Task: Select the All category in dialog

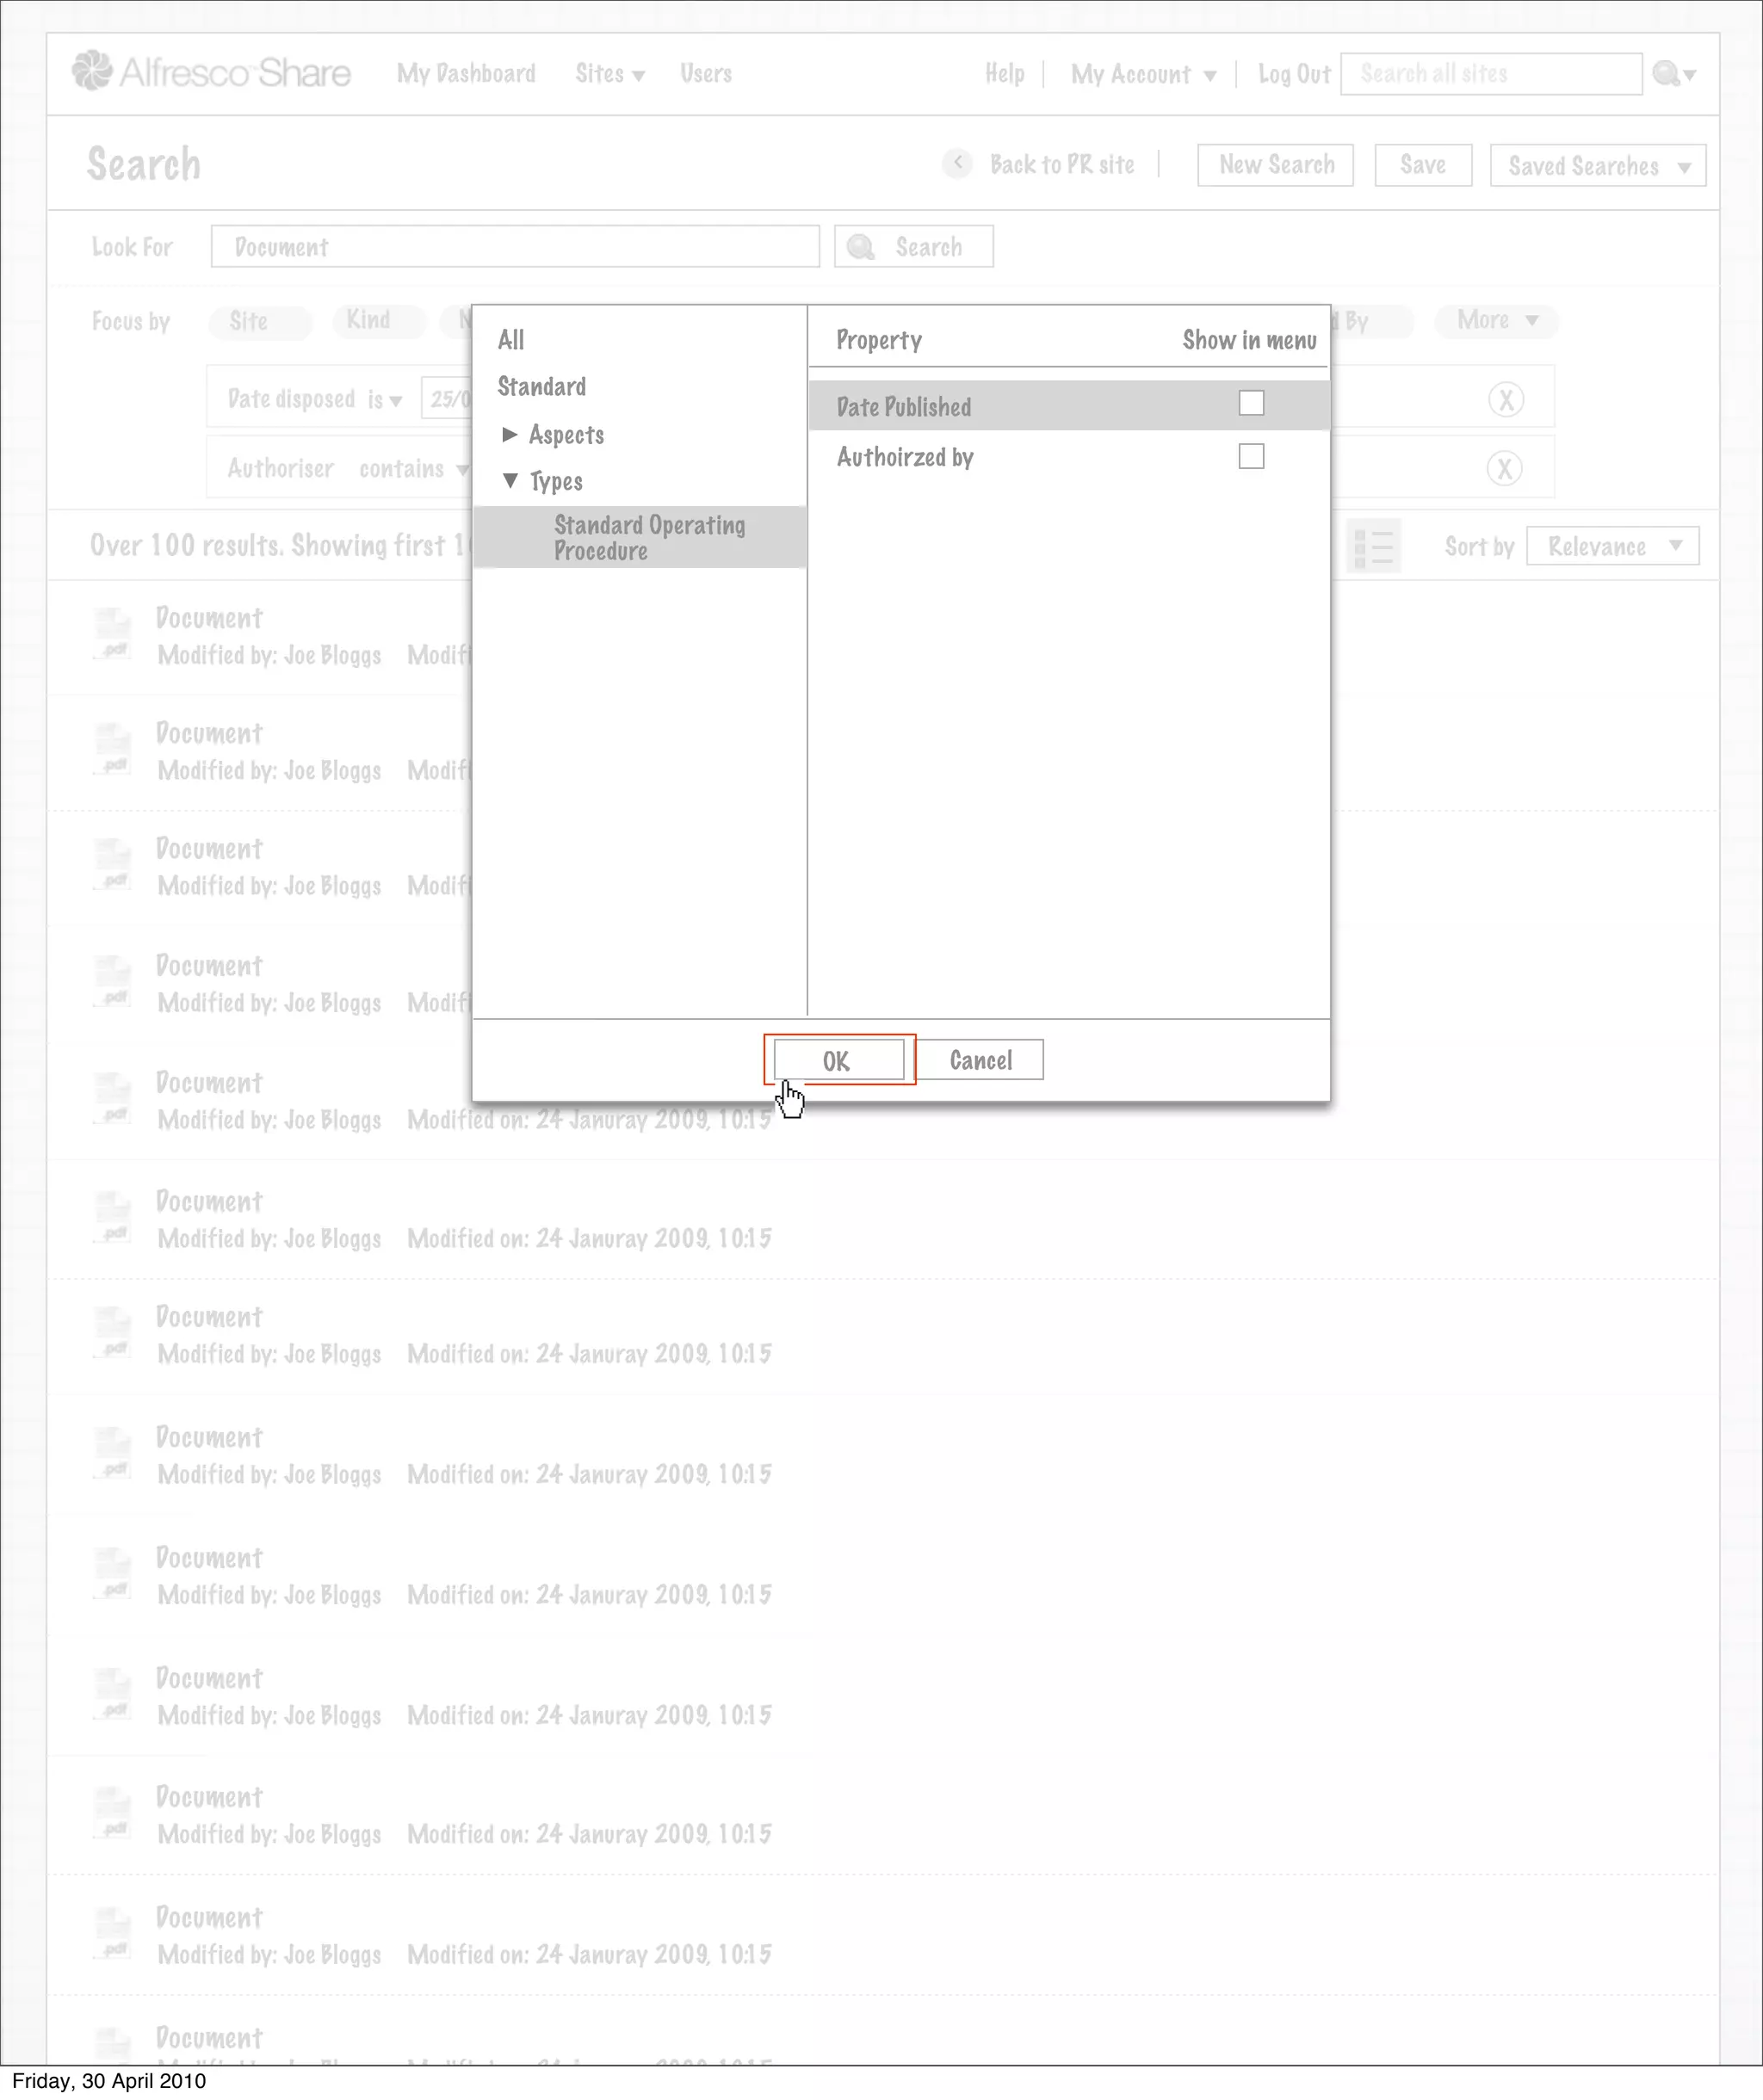Action: coord(511,340)
